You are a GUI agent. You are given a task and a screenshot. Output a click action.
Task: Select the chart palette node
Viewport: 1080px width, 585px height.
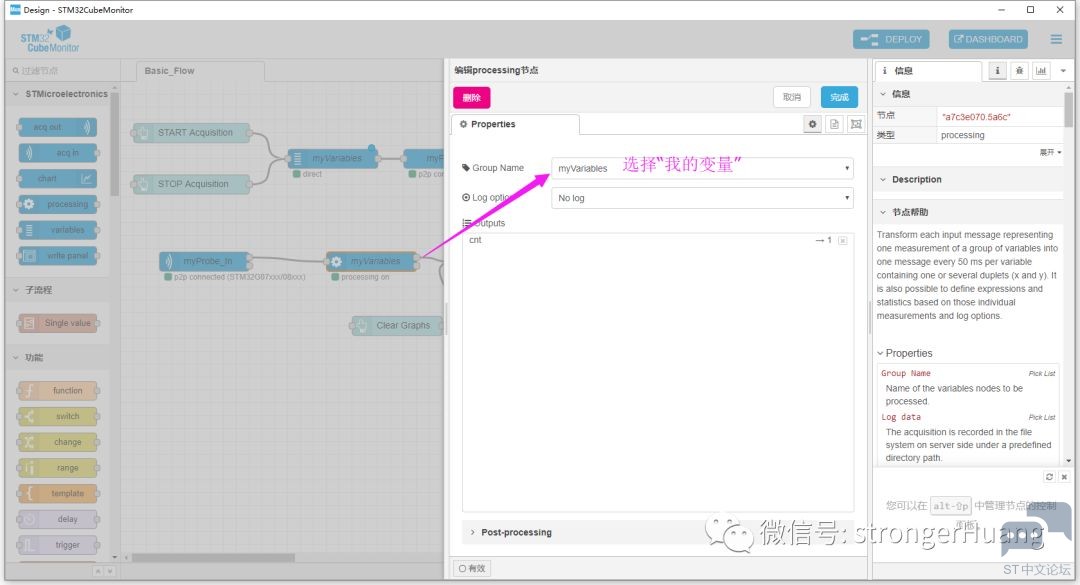point(59,178)
